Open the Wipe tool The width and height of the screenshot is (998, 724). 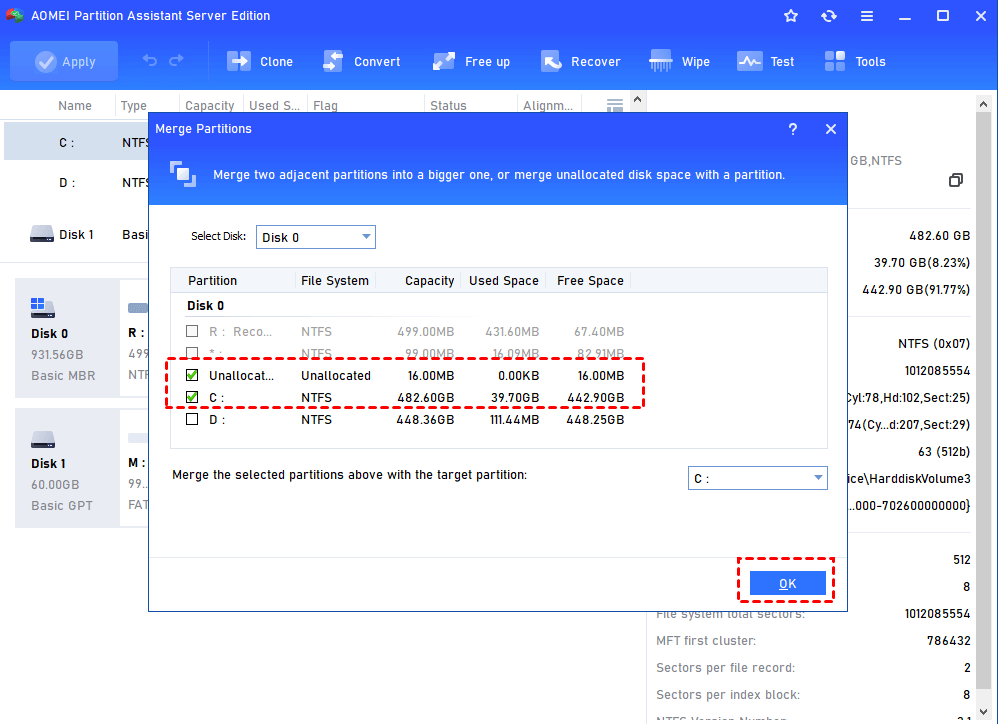(679, 61)
